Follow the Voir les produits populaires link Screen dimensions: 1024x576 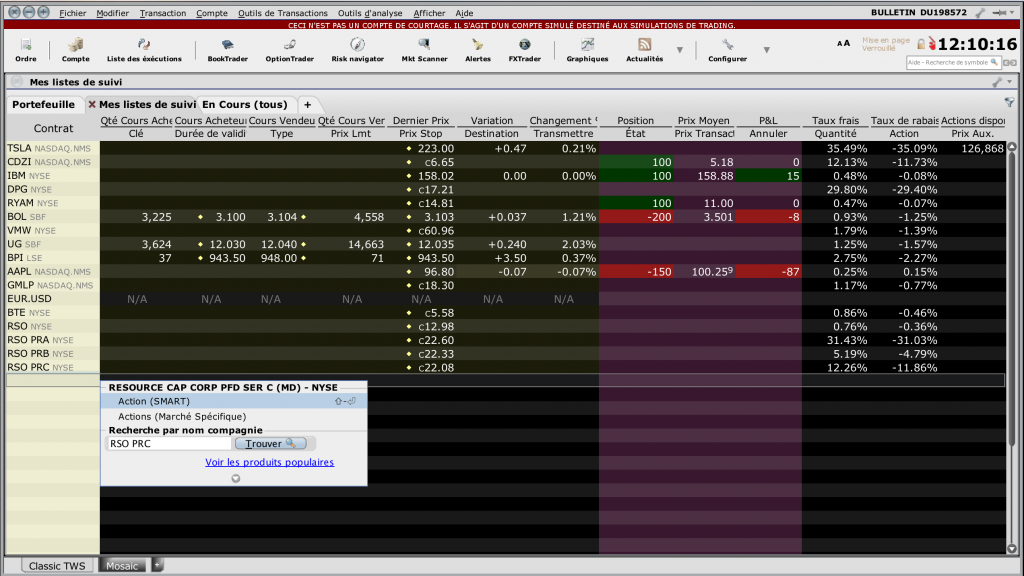coord(269,462)
